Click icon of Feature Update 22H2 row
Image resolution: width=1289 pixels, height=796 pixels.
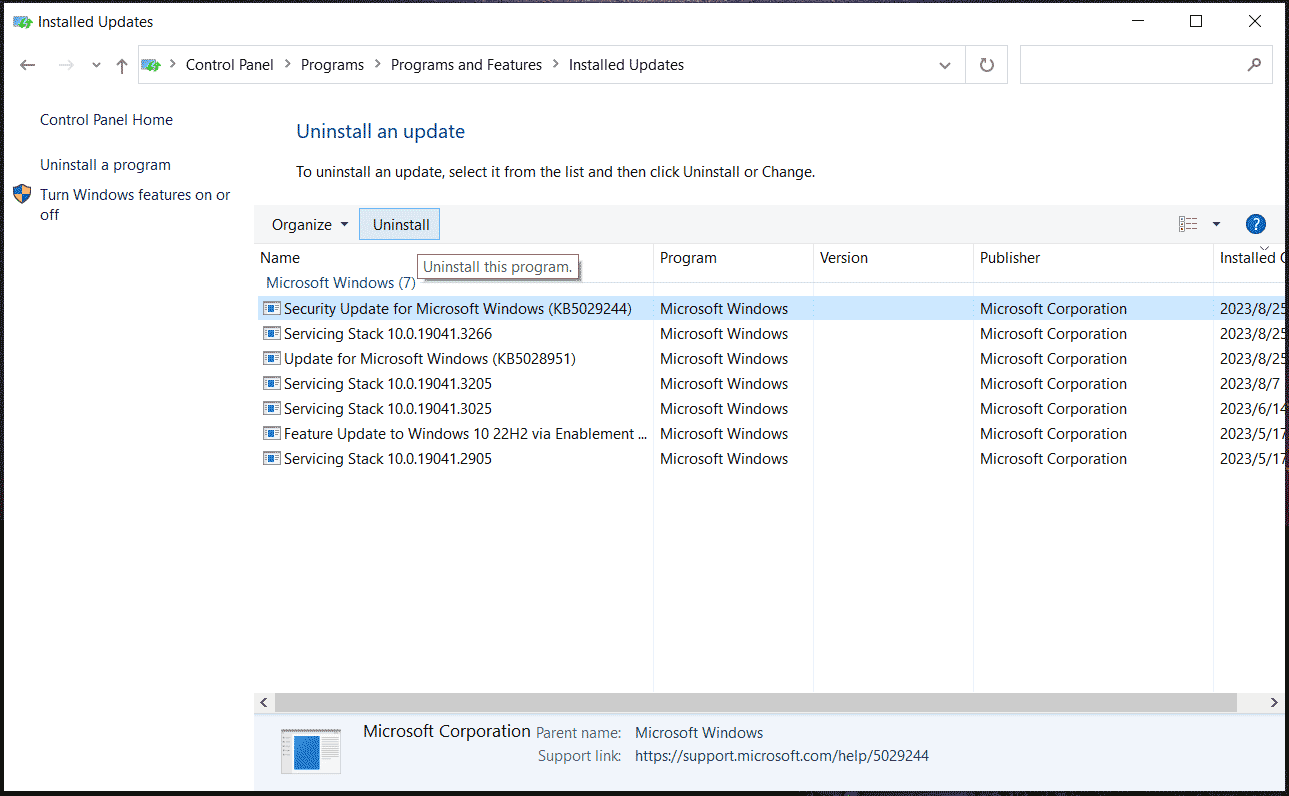point(271,433)
